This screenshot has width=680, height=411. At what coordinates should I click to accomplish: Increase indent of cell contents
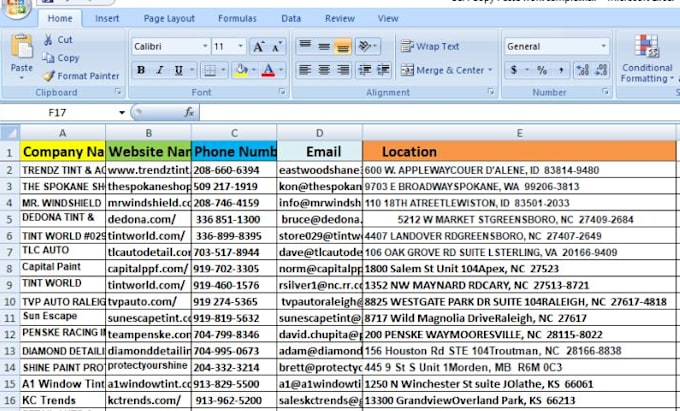(x=383, y=70)
